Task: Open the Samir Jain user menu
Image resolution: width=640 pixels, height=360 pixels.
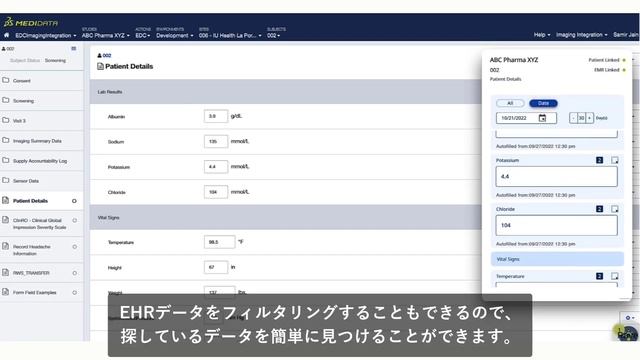Action: point(625,35)
